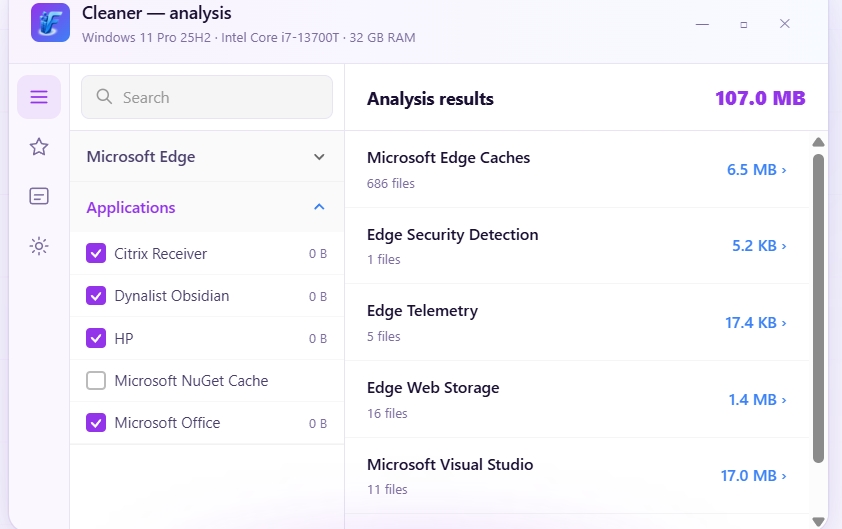Open Microsoft Visual Studio 17.0 MB details
The height and width of the screenshot is (529, 842).
click(x=753, y=476)
